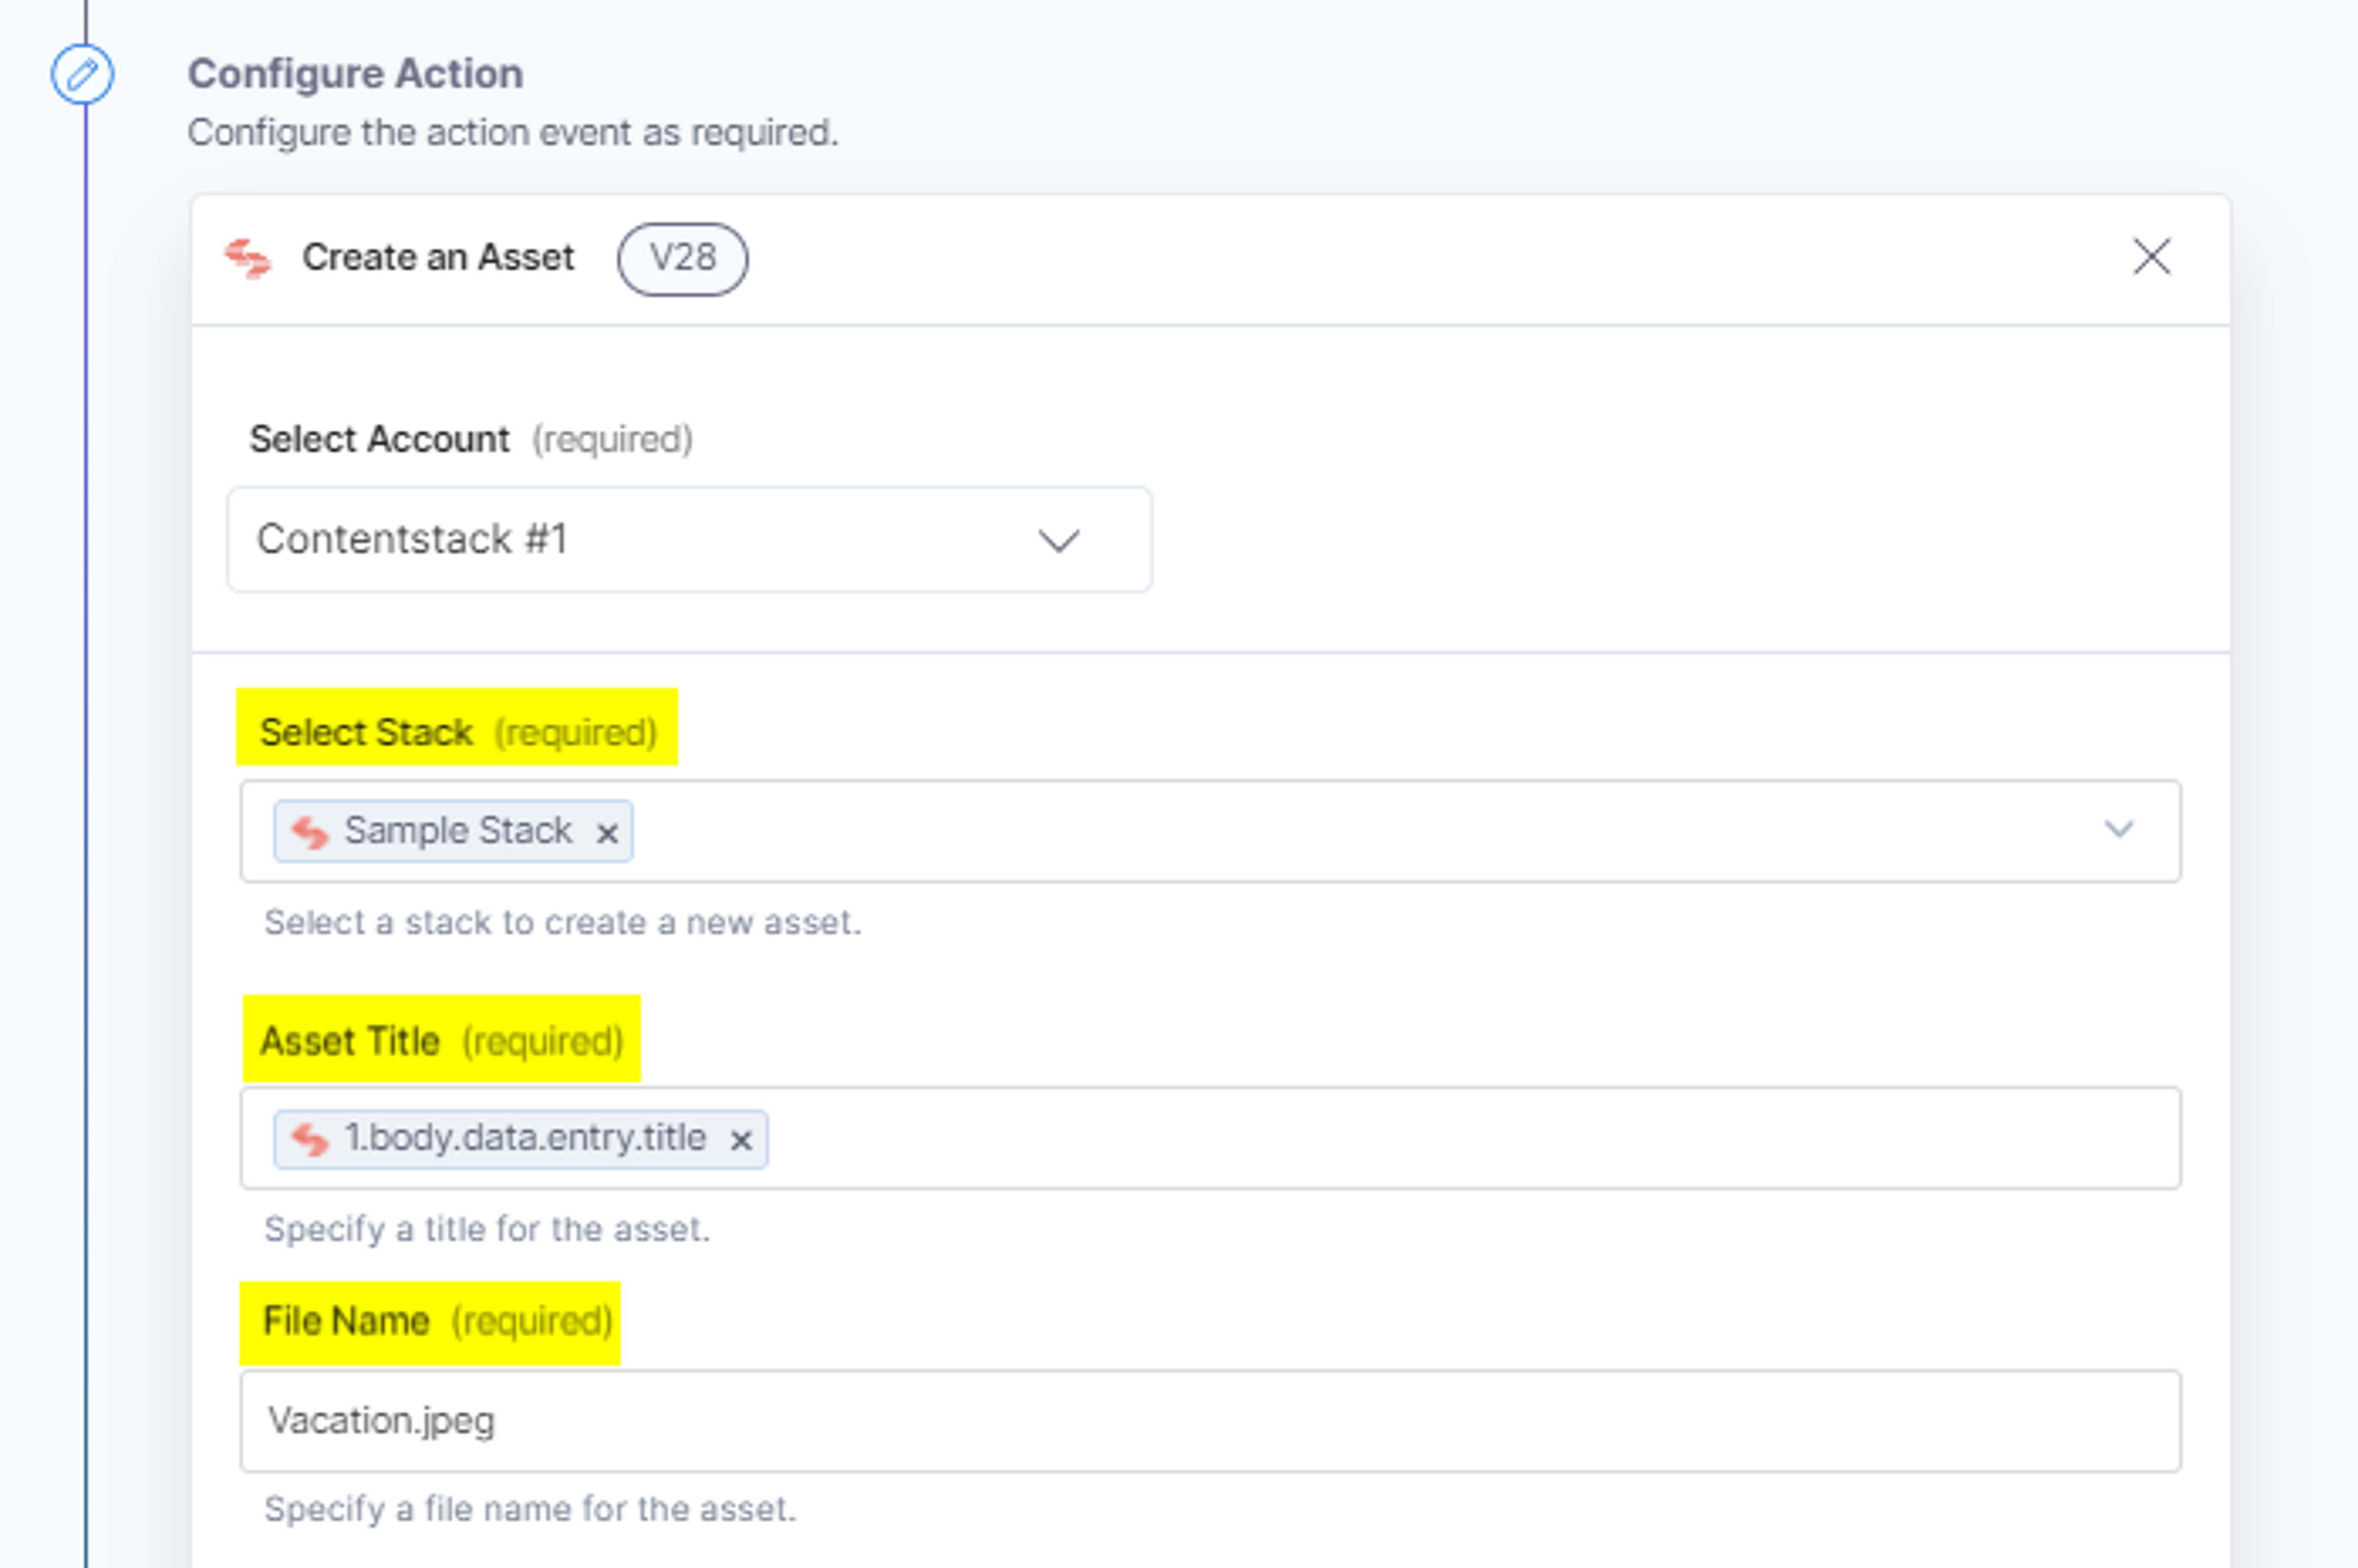Click the Configure Action heading

(355, 74)
